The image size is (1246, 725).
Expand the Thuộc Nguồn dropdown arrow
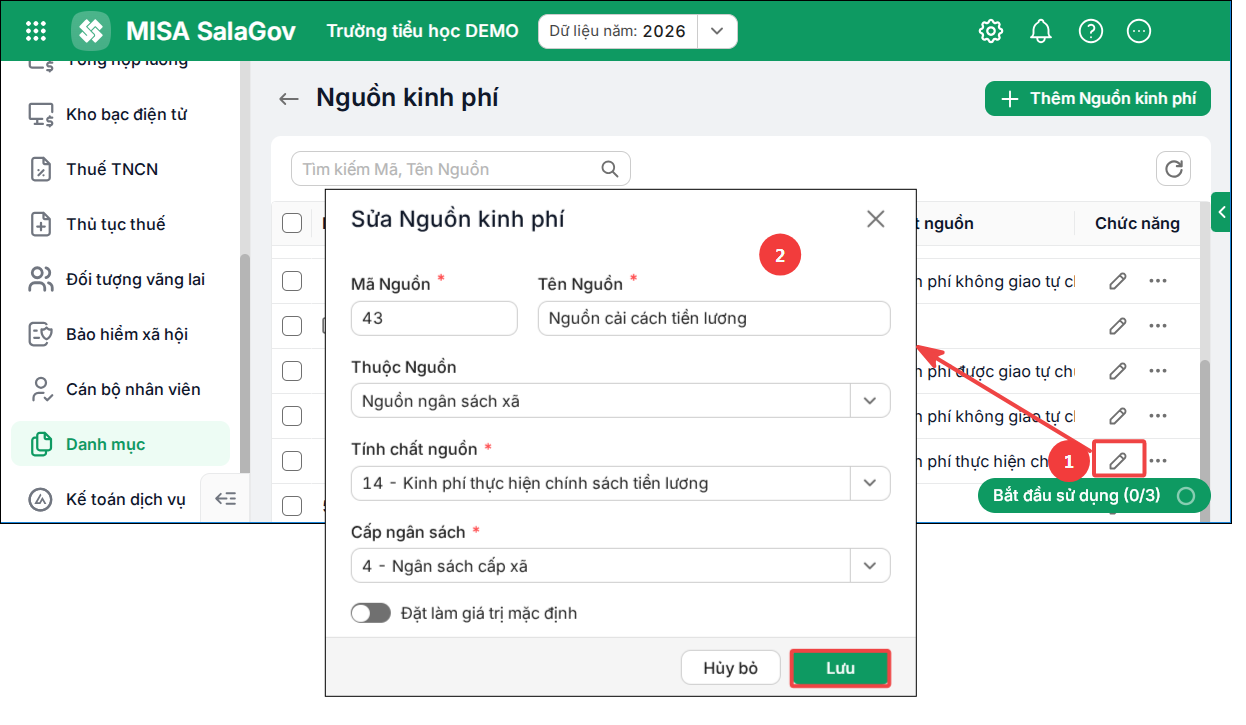click(869, 401)
